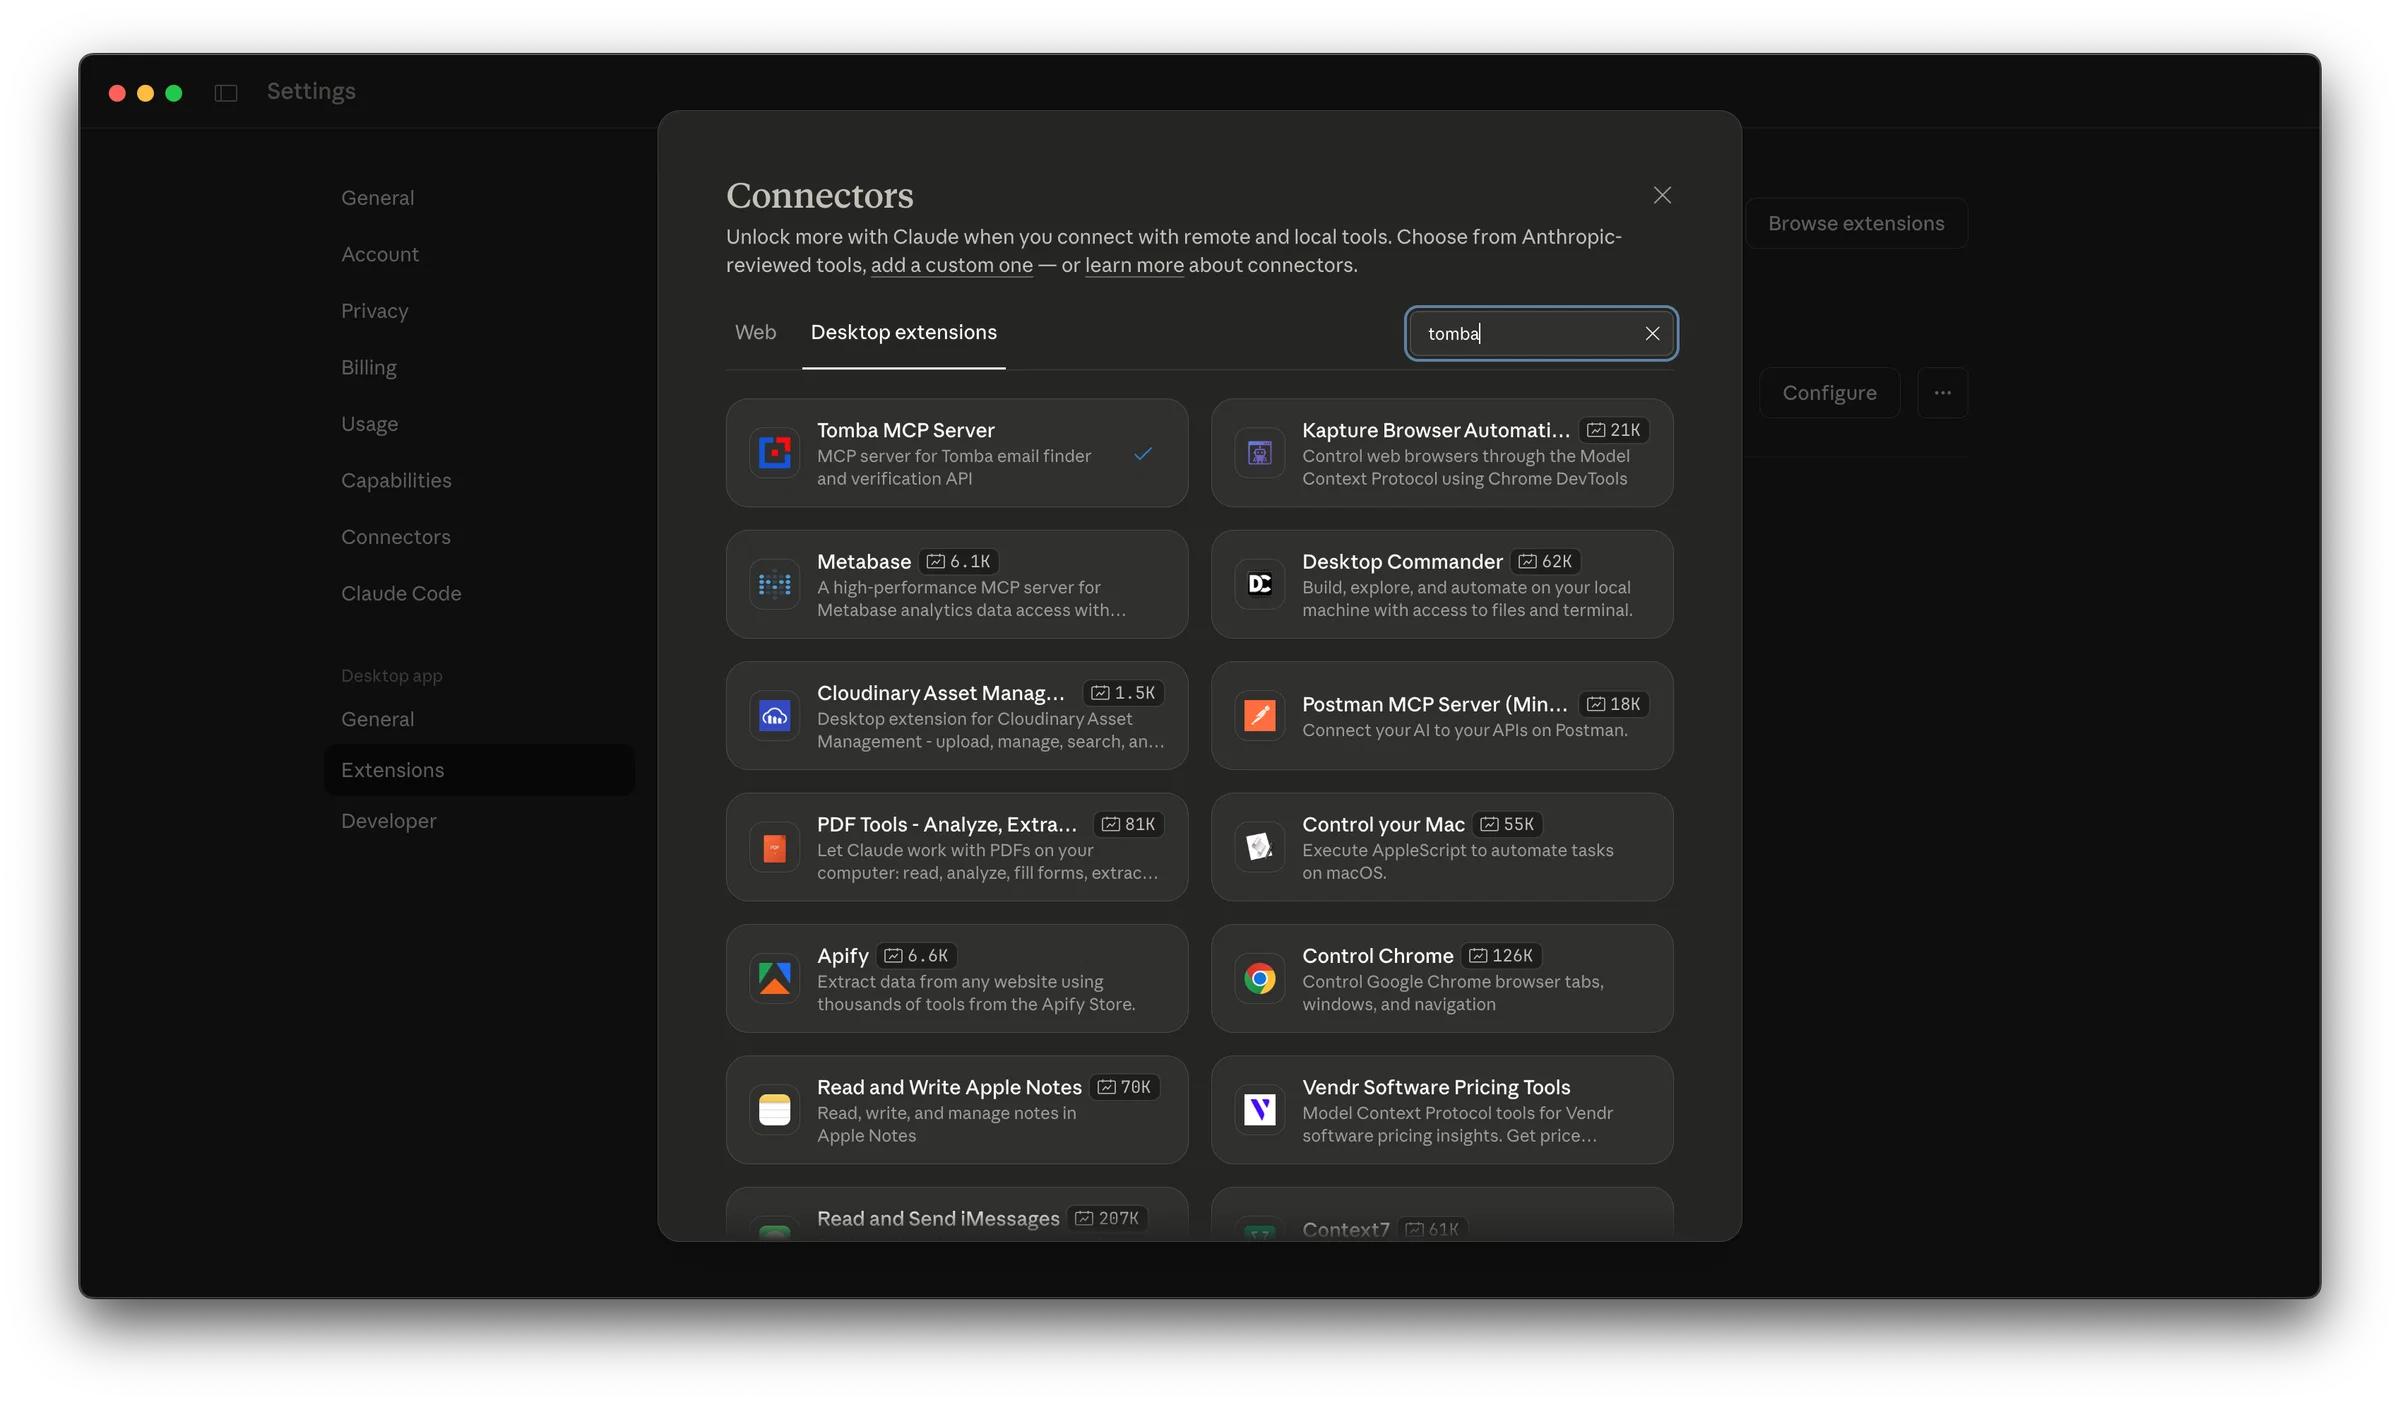Click the Desktop Commander DC icon
Screen dimensions: 2400x1403
(1259, 584)
